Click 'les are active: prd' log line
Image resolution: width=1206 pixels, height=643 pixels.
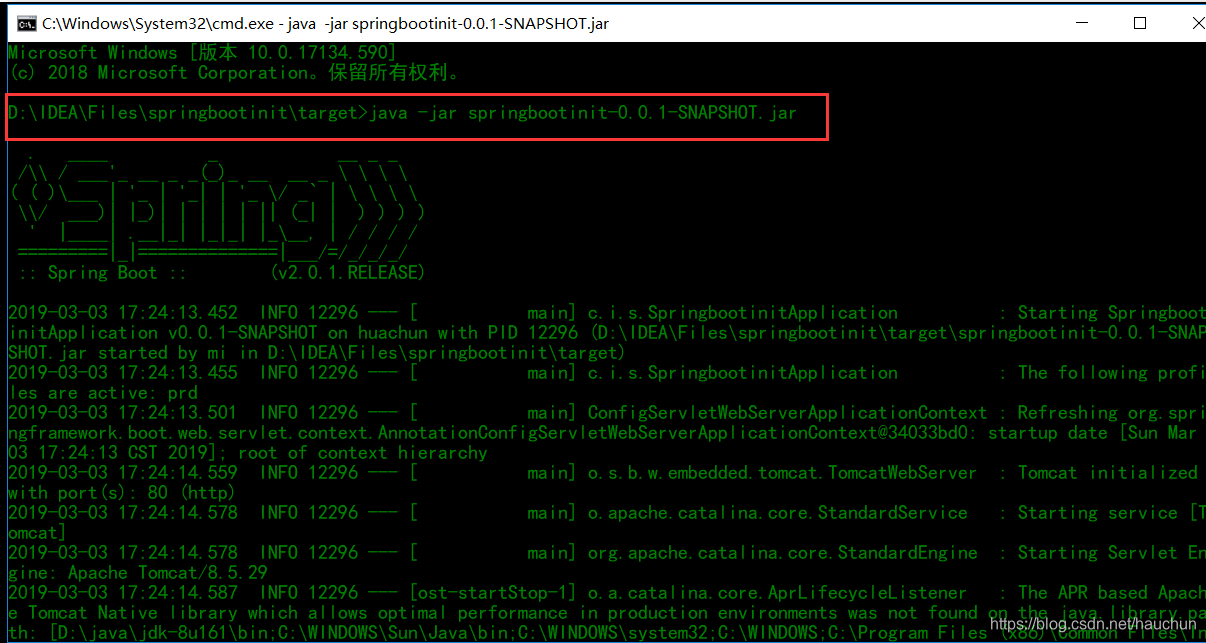tap(102, 392)
